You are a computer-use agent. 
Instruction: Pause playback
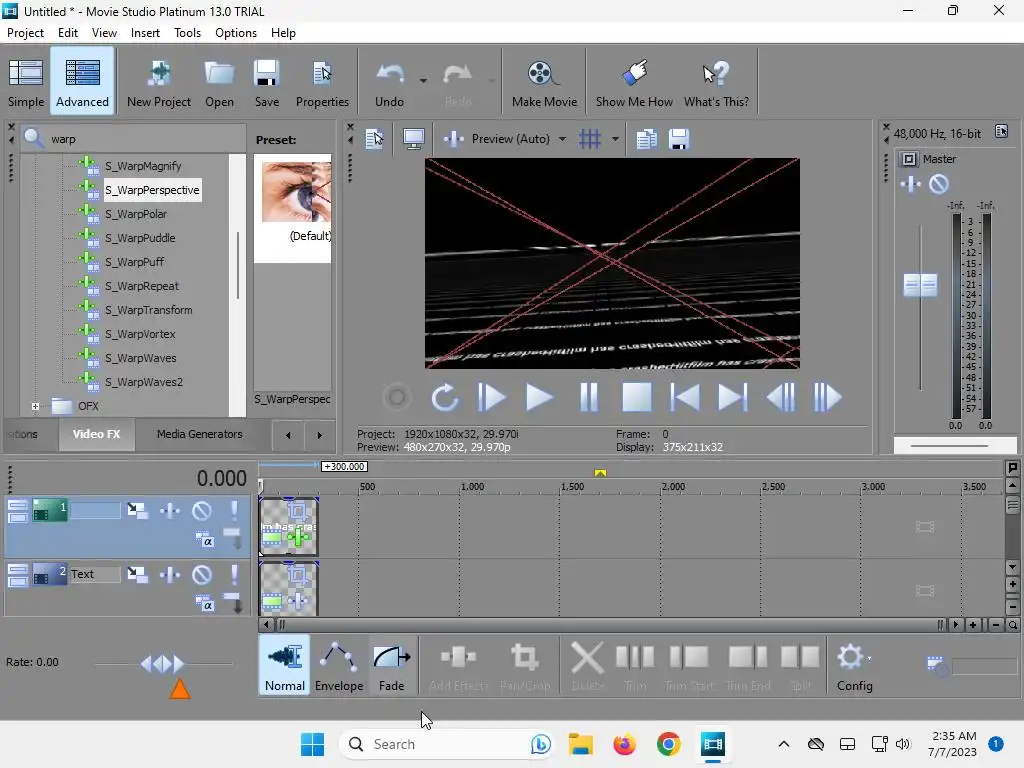(589, 397)
